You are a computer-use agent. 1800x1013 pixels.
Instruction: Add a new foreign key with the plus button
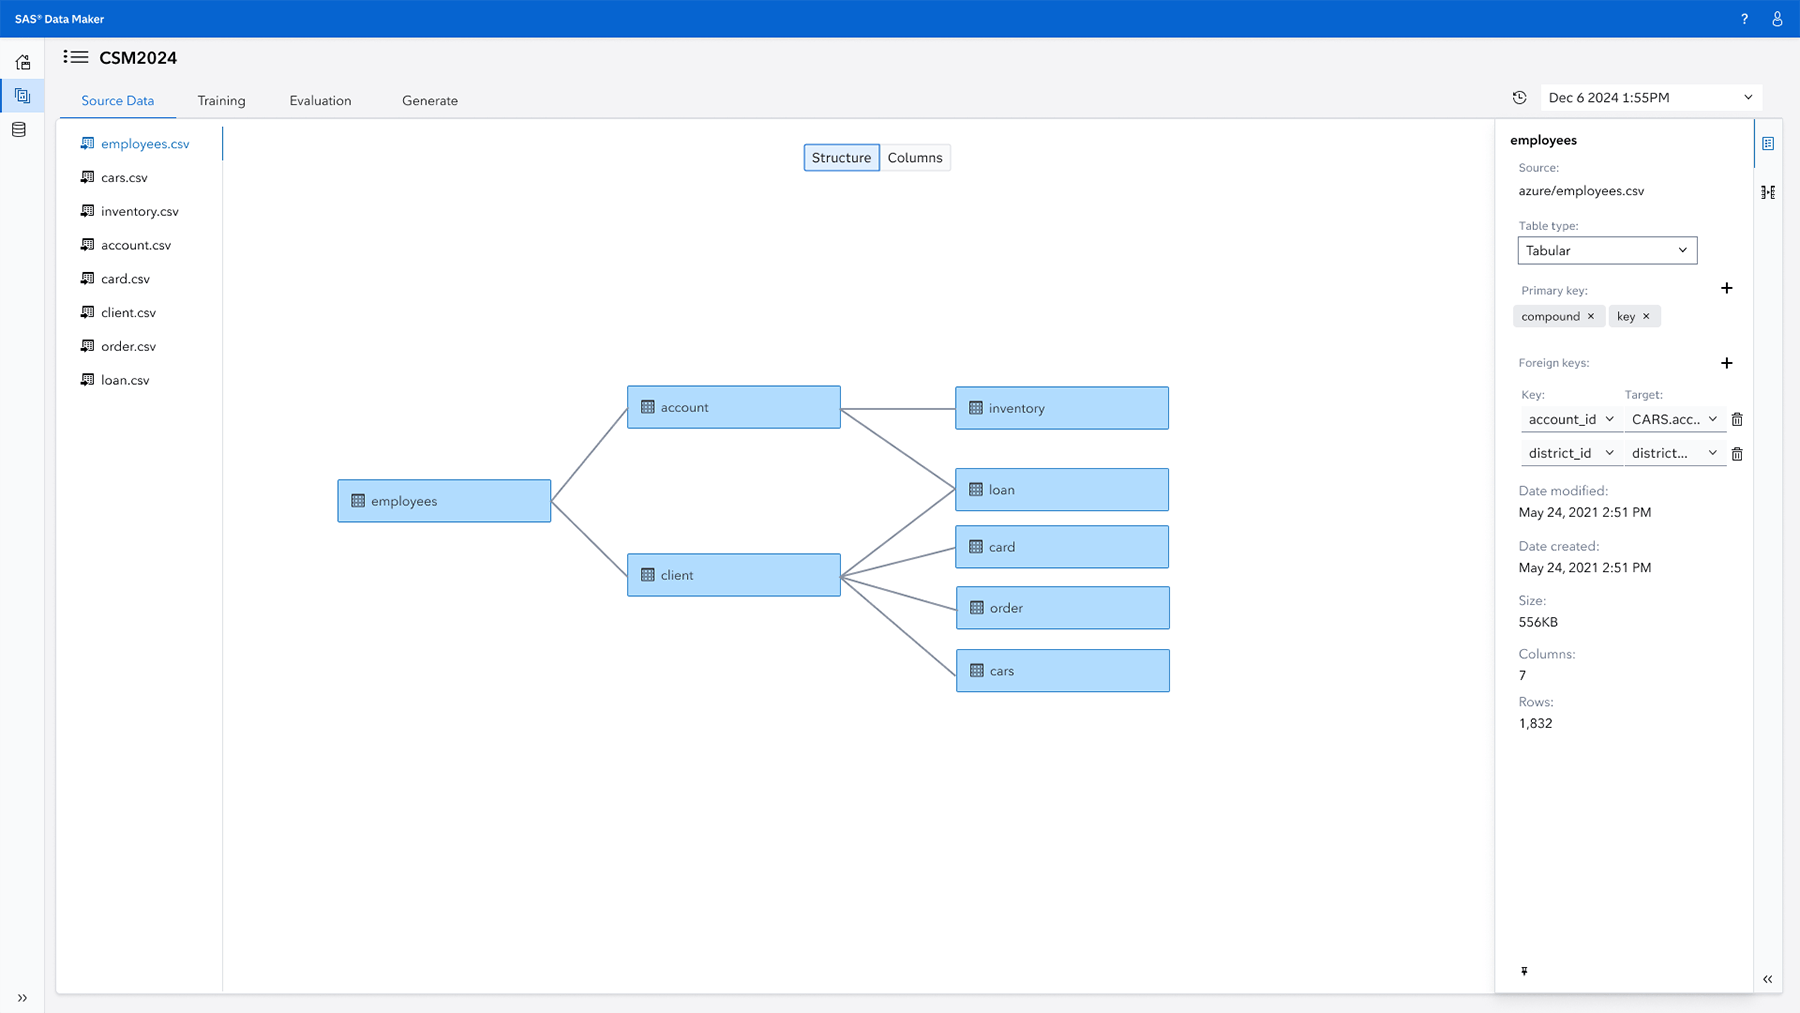point(1726,363)
